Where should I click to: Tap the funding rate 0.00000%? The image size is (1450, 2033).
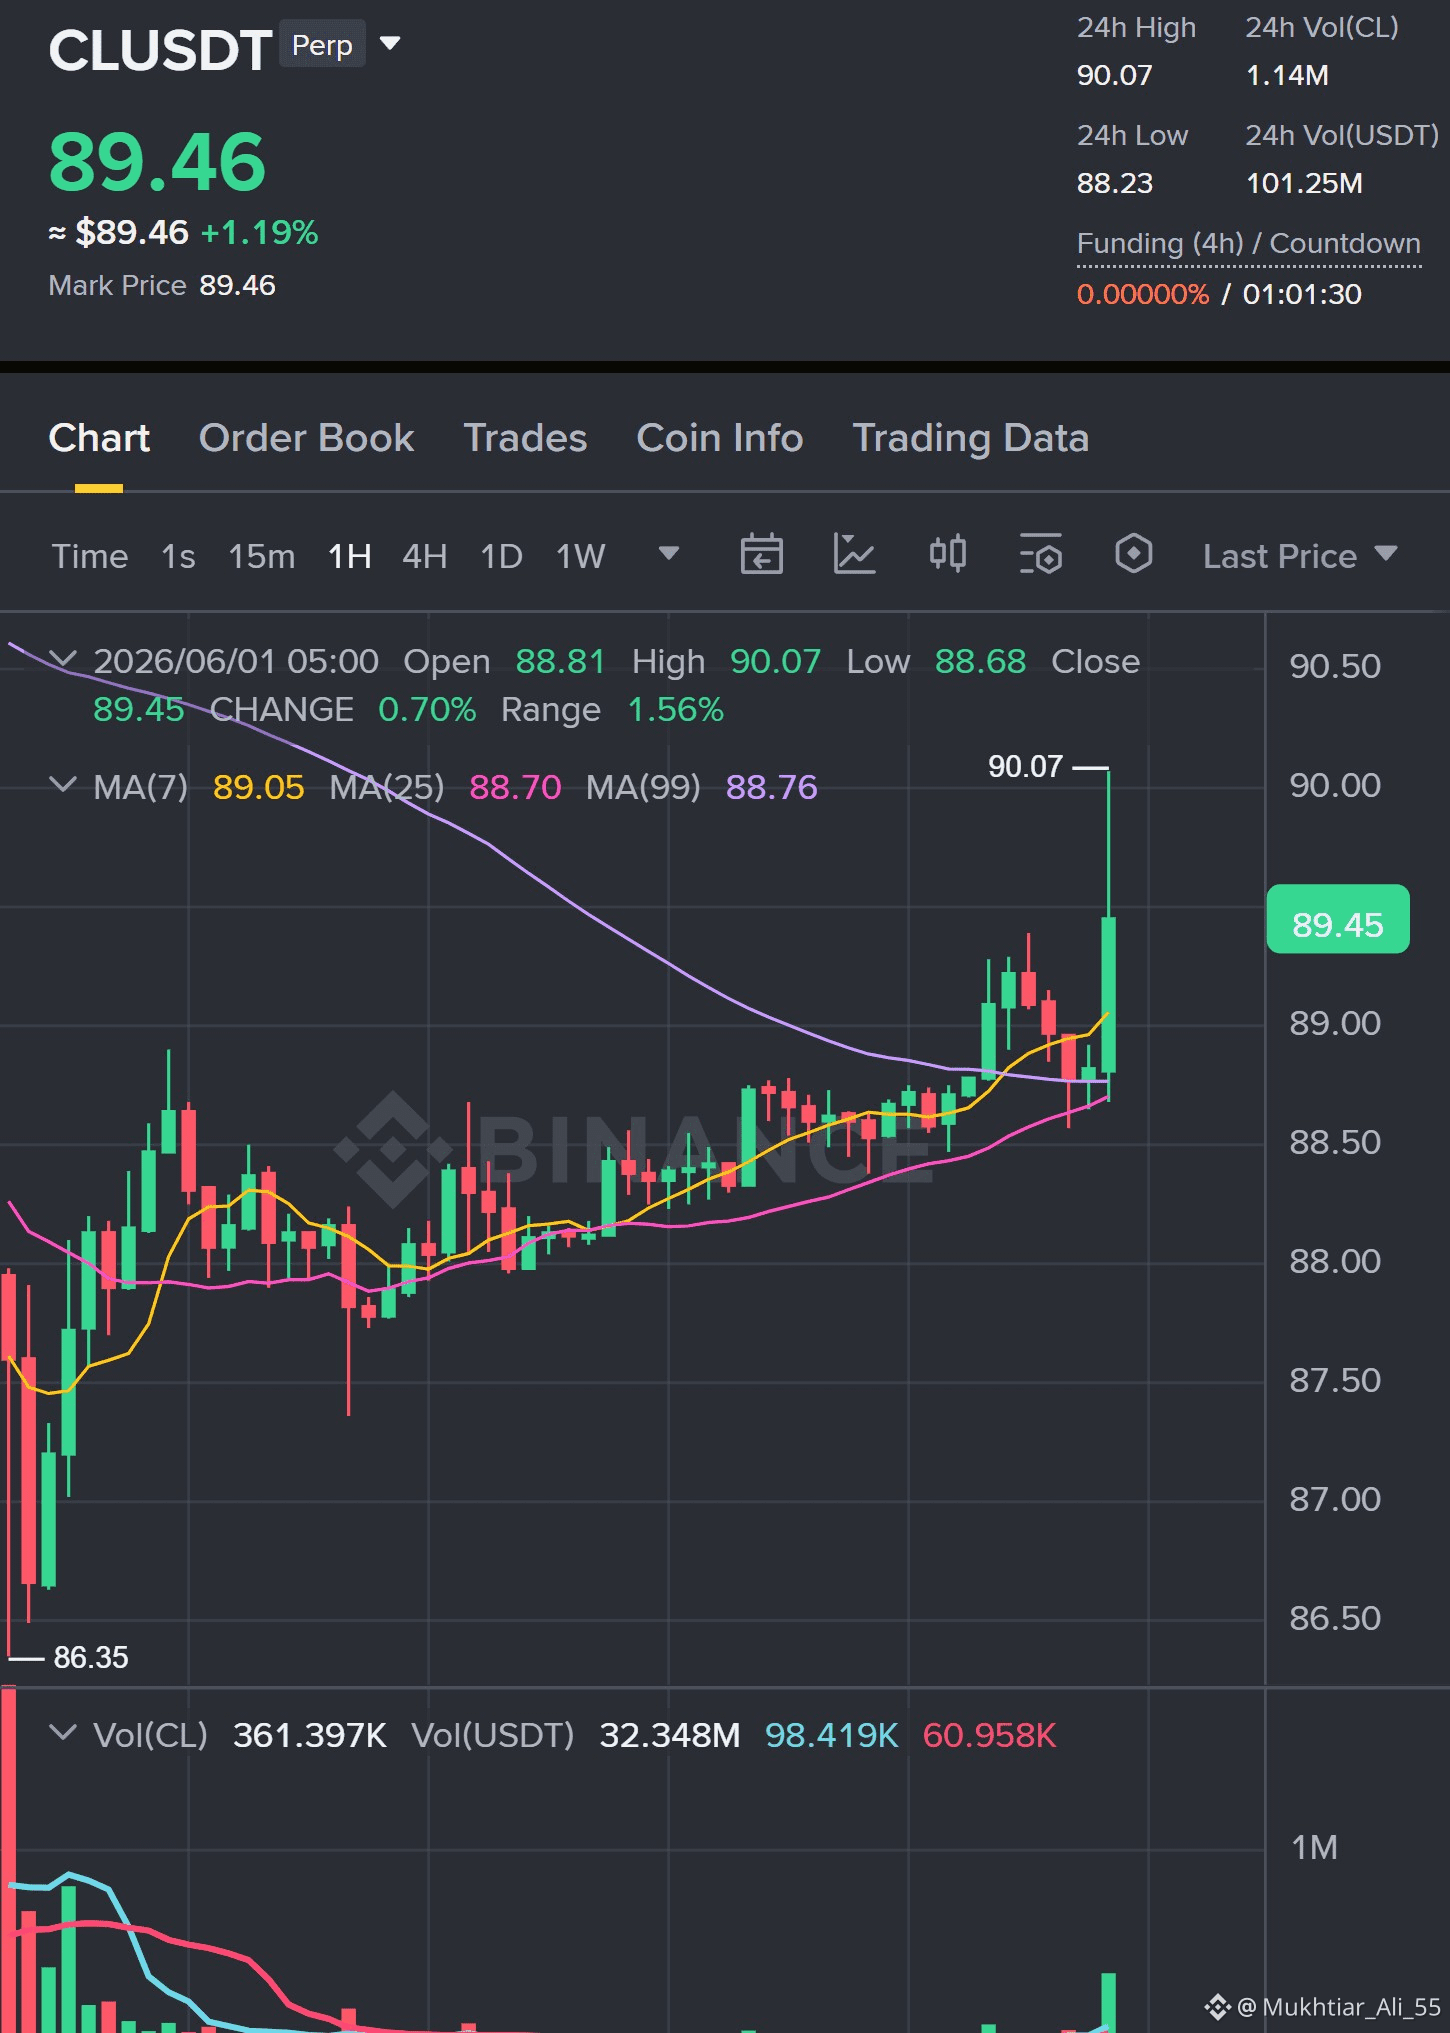tap(1142, 294)
